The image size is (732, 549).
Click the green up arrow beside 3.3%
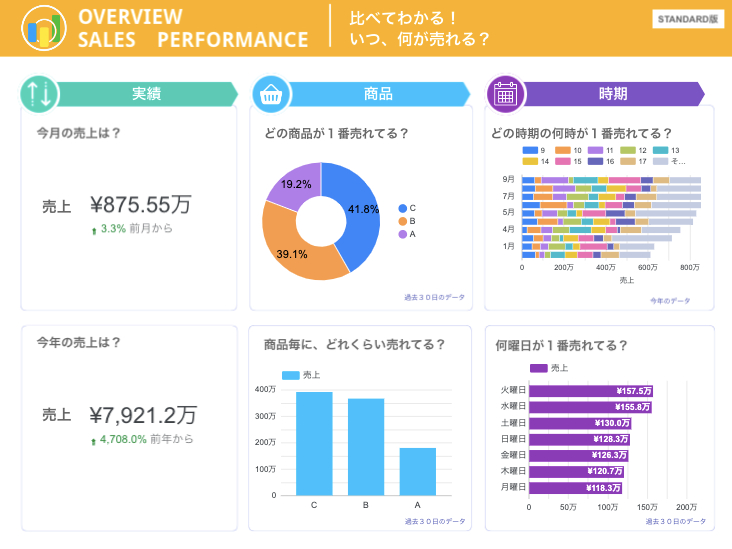click(94, 230)
